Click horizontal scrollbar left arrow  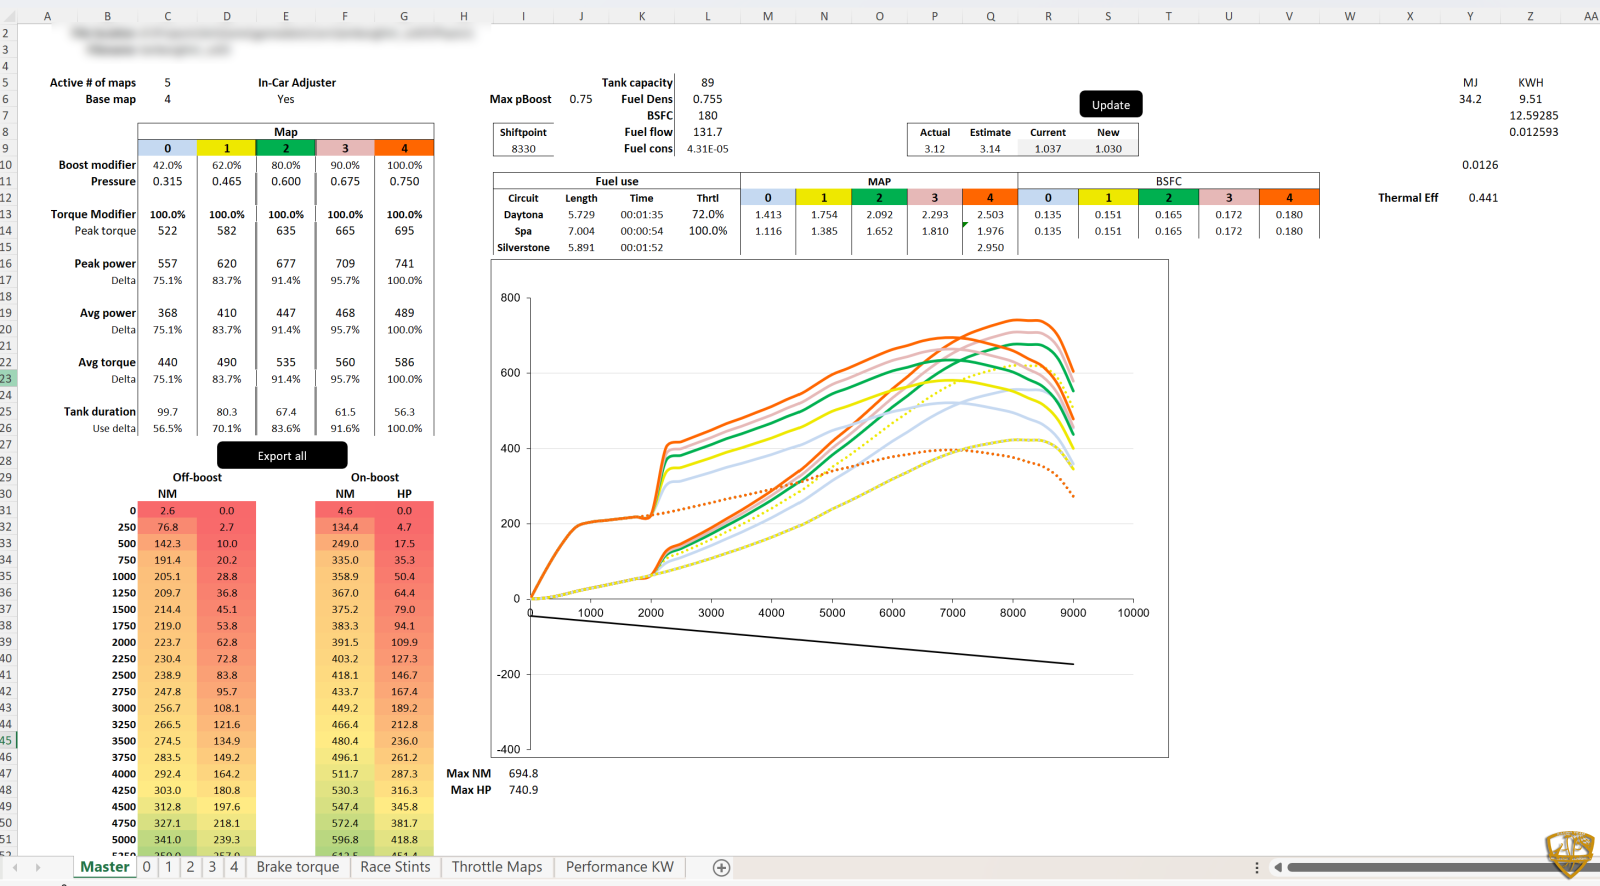click(1277, 868)
